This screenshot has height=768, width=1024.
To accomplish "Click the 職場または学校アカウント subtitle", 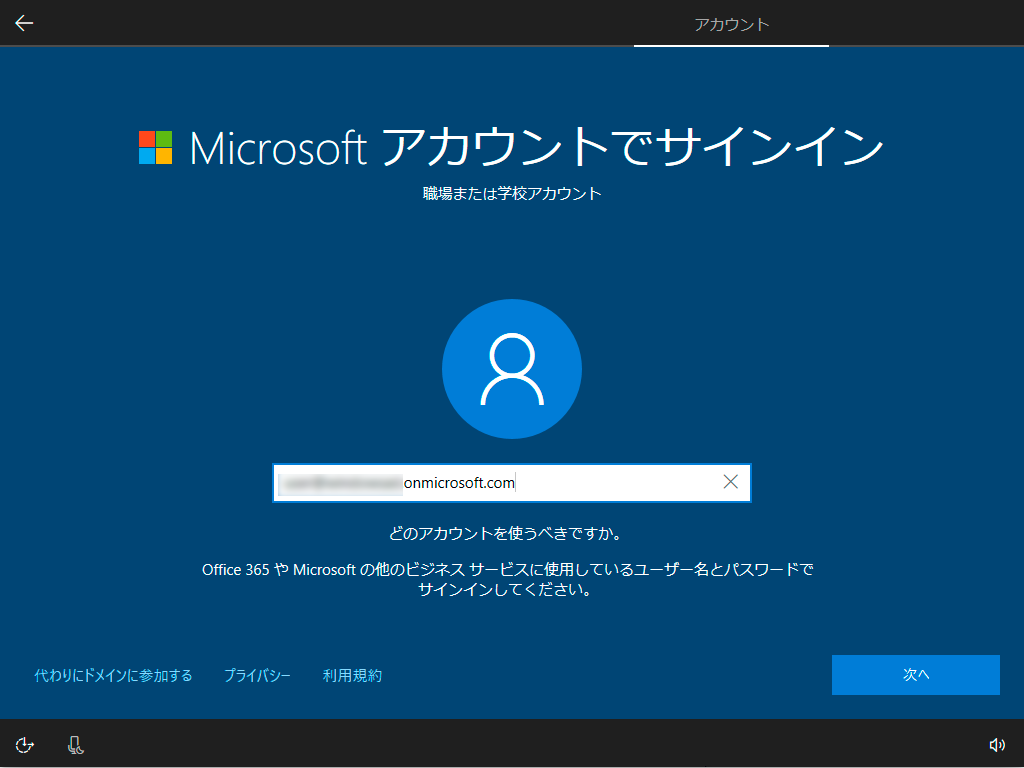I will coord(512,193).
